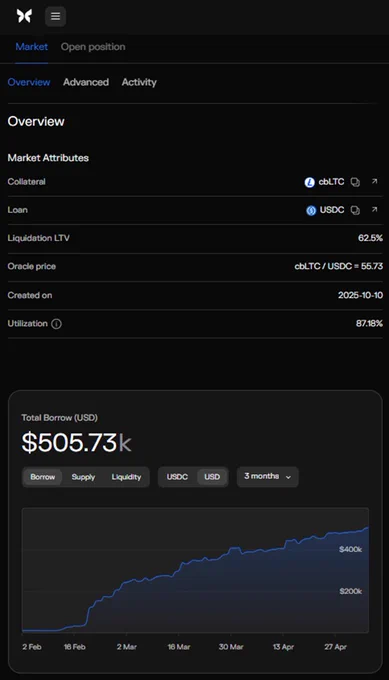This screenshot has width=389, height=680.
Task: Click the 27 Apr date label
Action: 335,647
